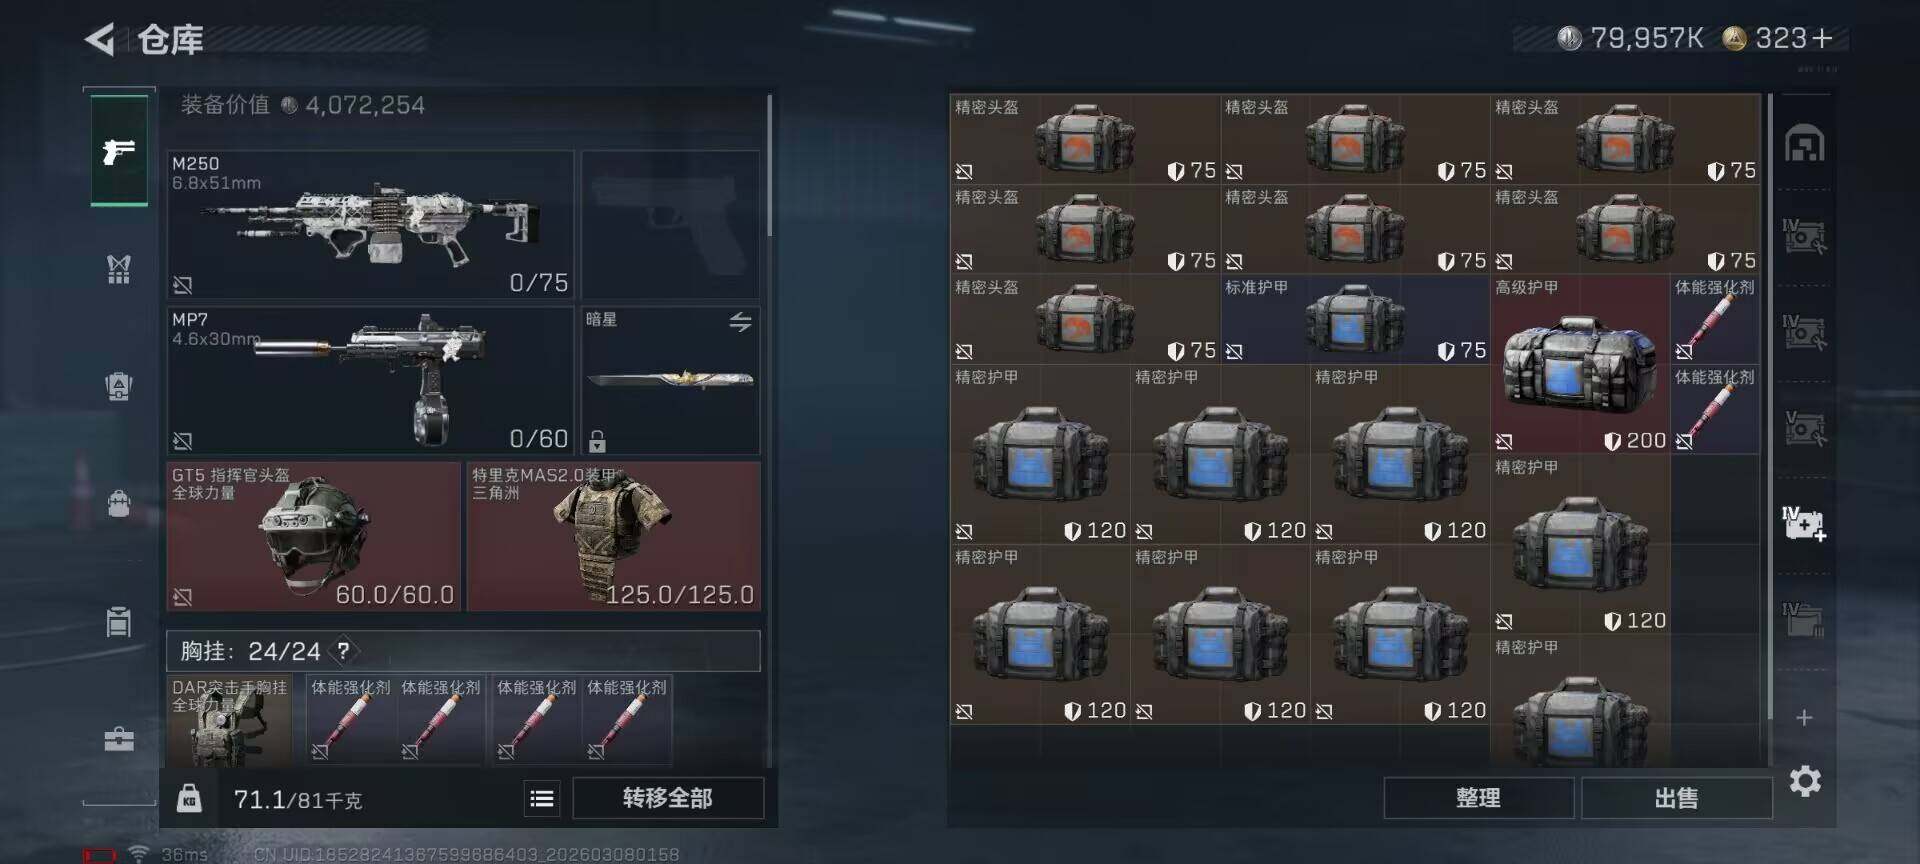Select the highlighted medical container tab

[1805, 524]
